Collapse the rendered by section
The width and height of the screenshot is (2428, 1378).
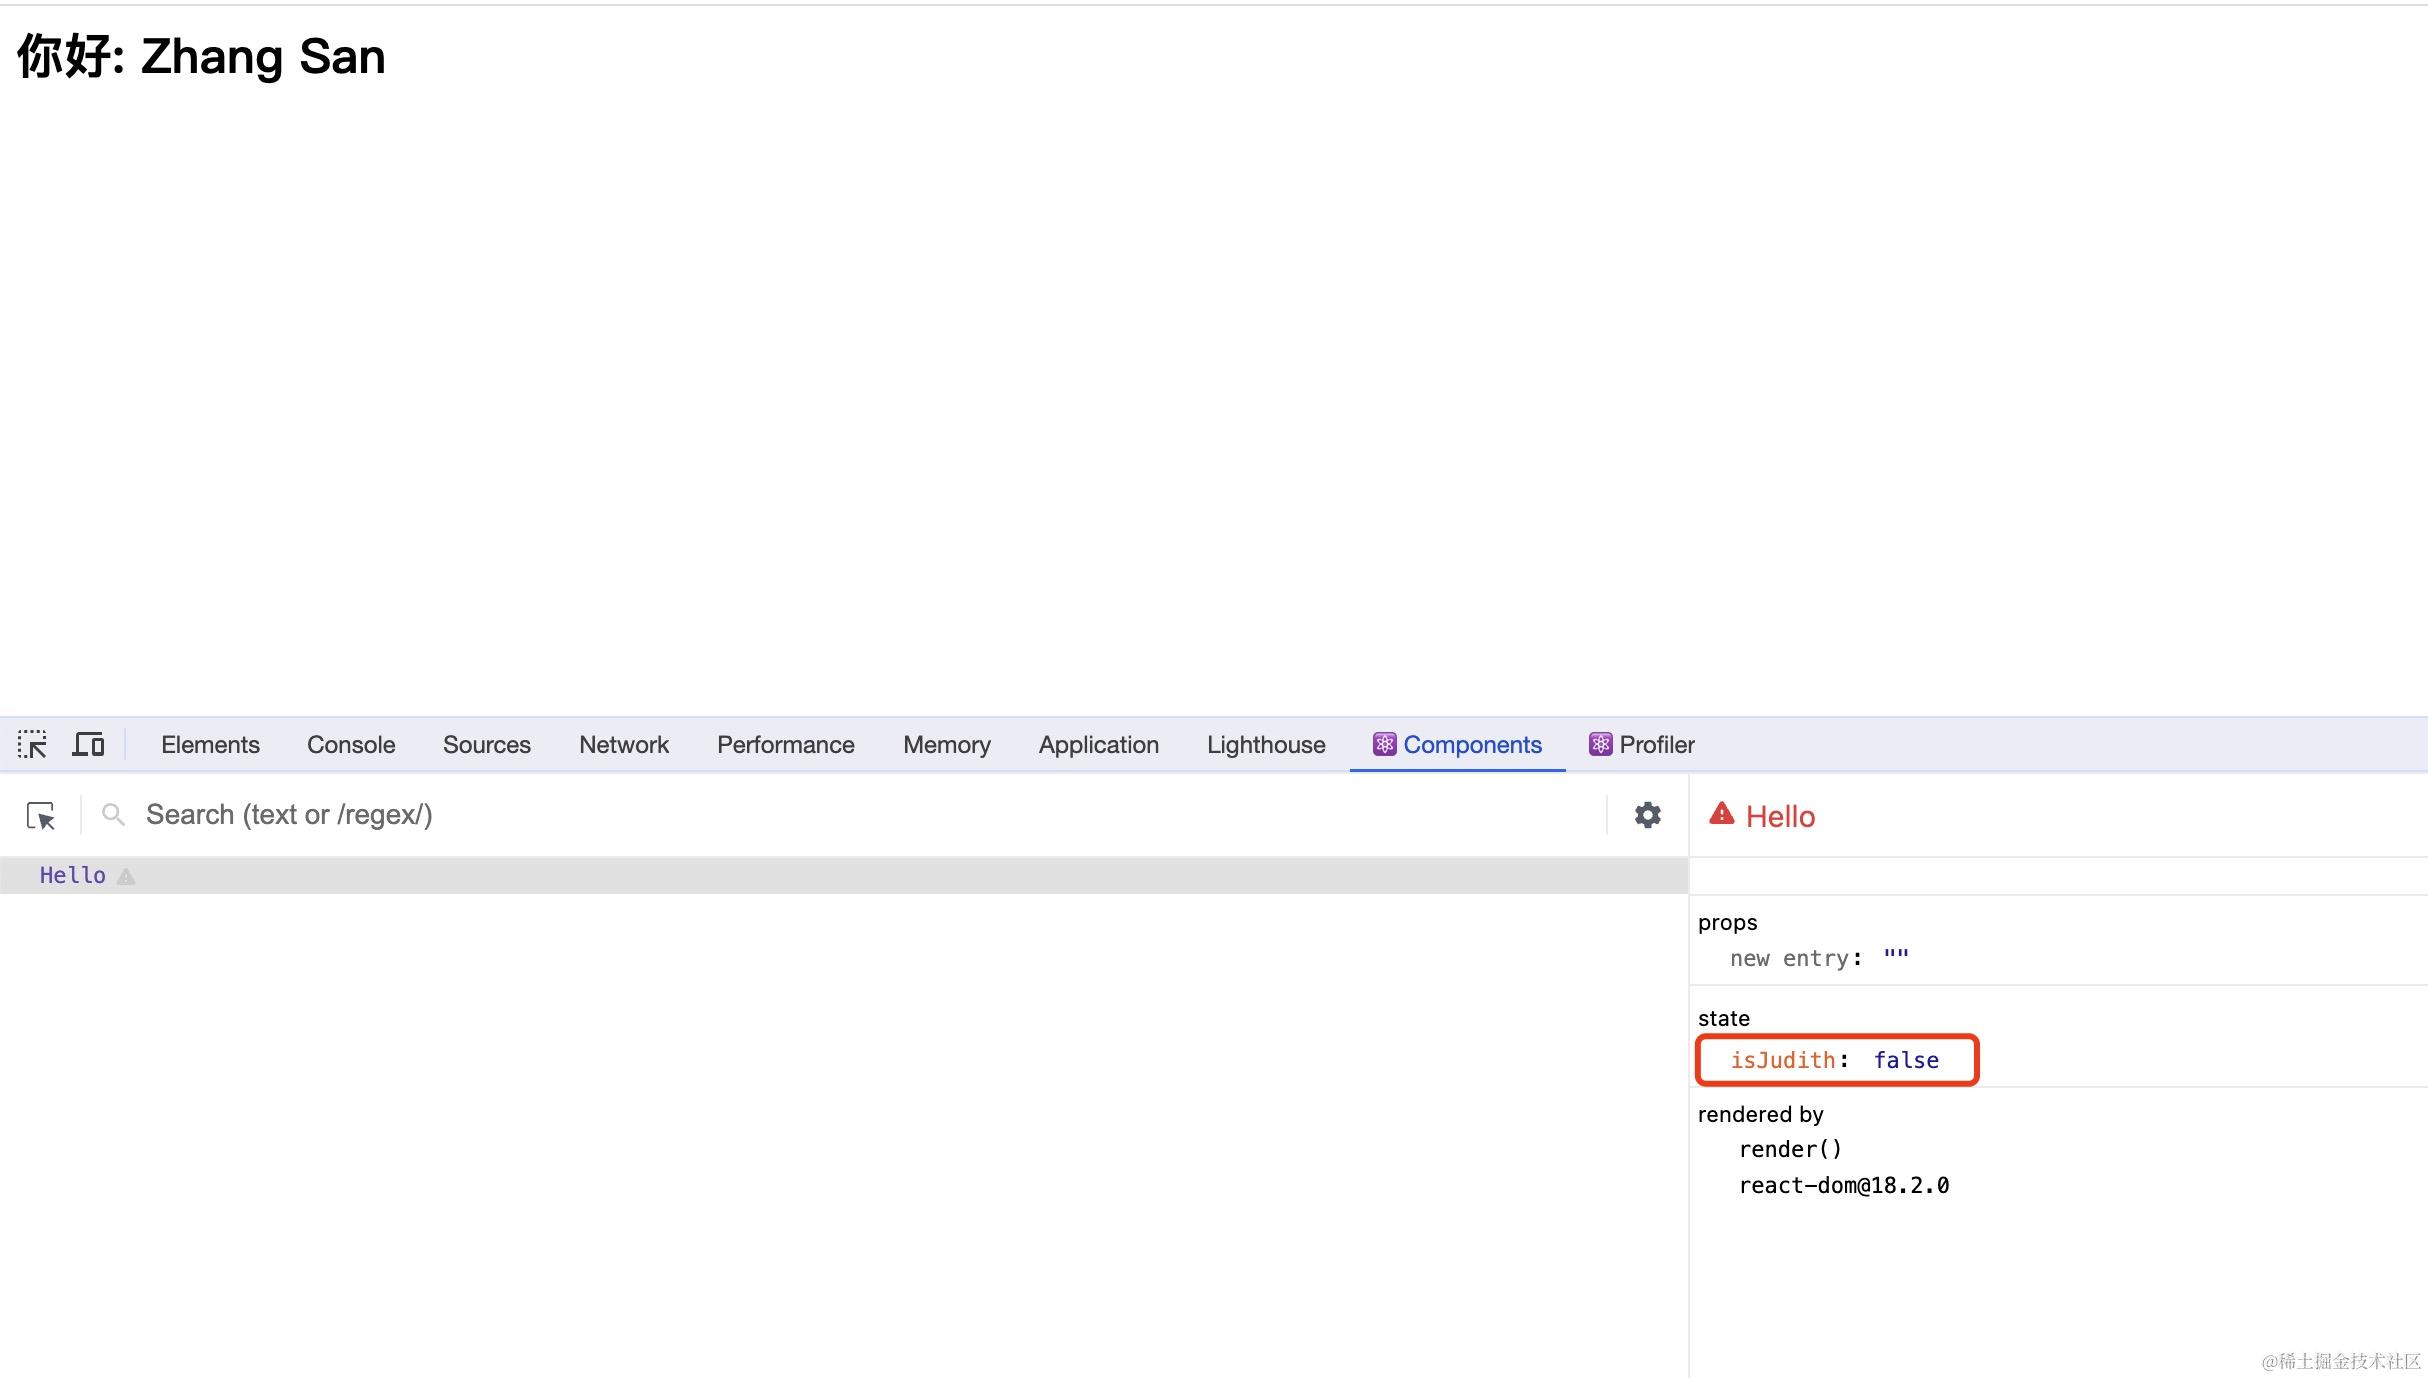[x=1760, y=1113]
